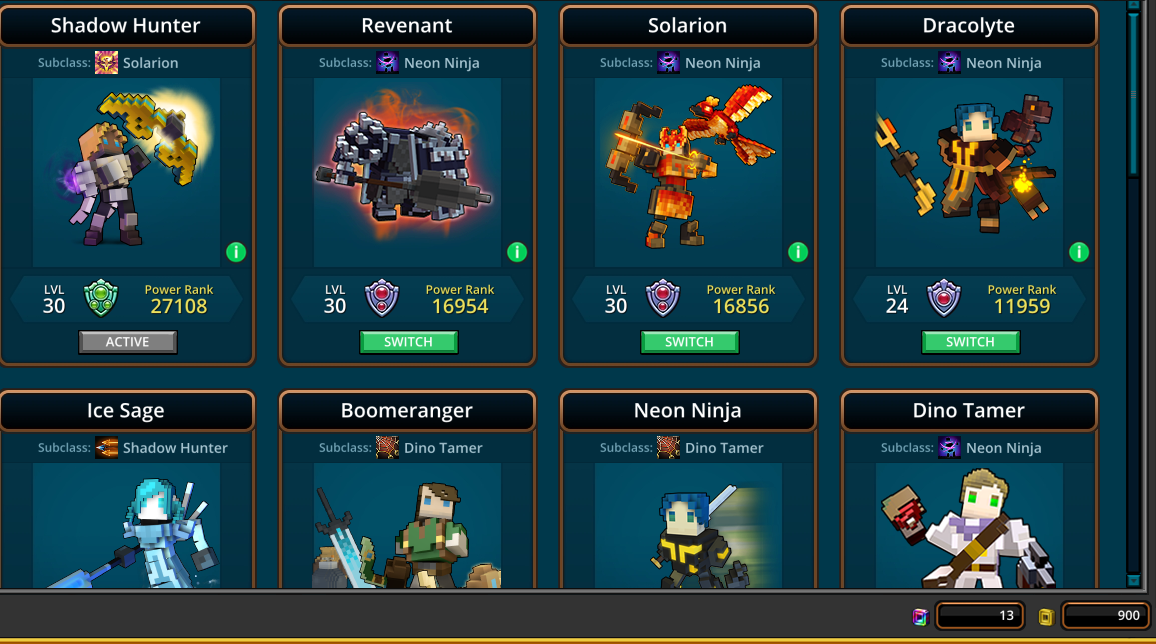Click the greyed ACTIVE button on Shadow Hunter
This screenshot has width=1156, height=644.
(x=128, y=342)
